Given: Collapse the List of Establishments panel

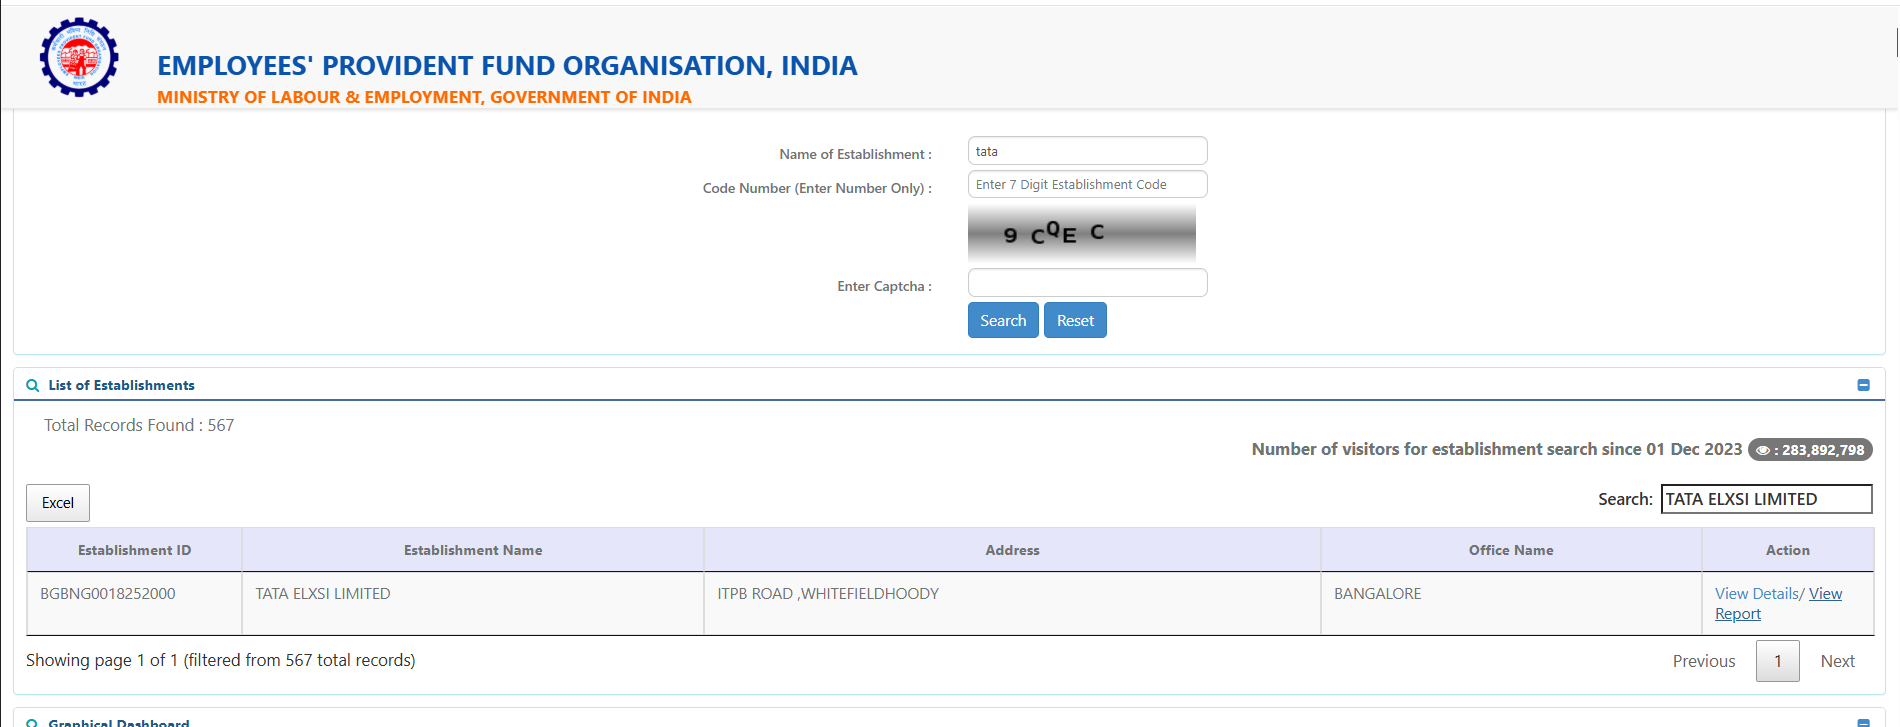Looking at the screenshot, I should point(1863,386).
